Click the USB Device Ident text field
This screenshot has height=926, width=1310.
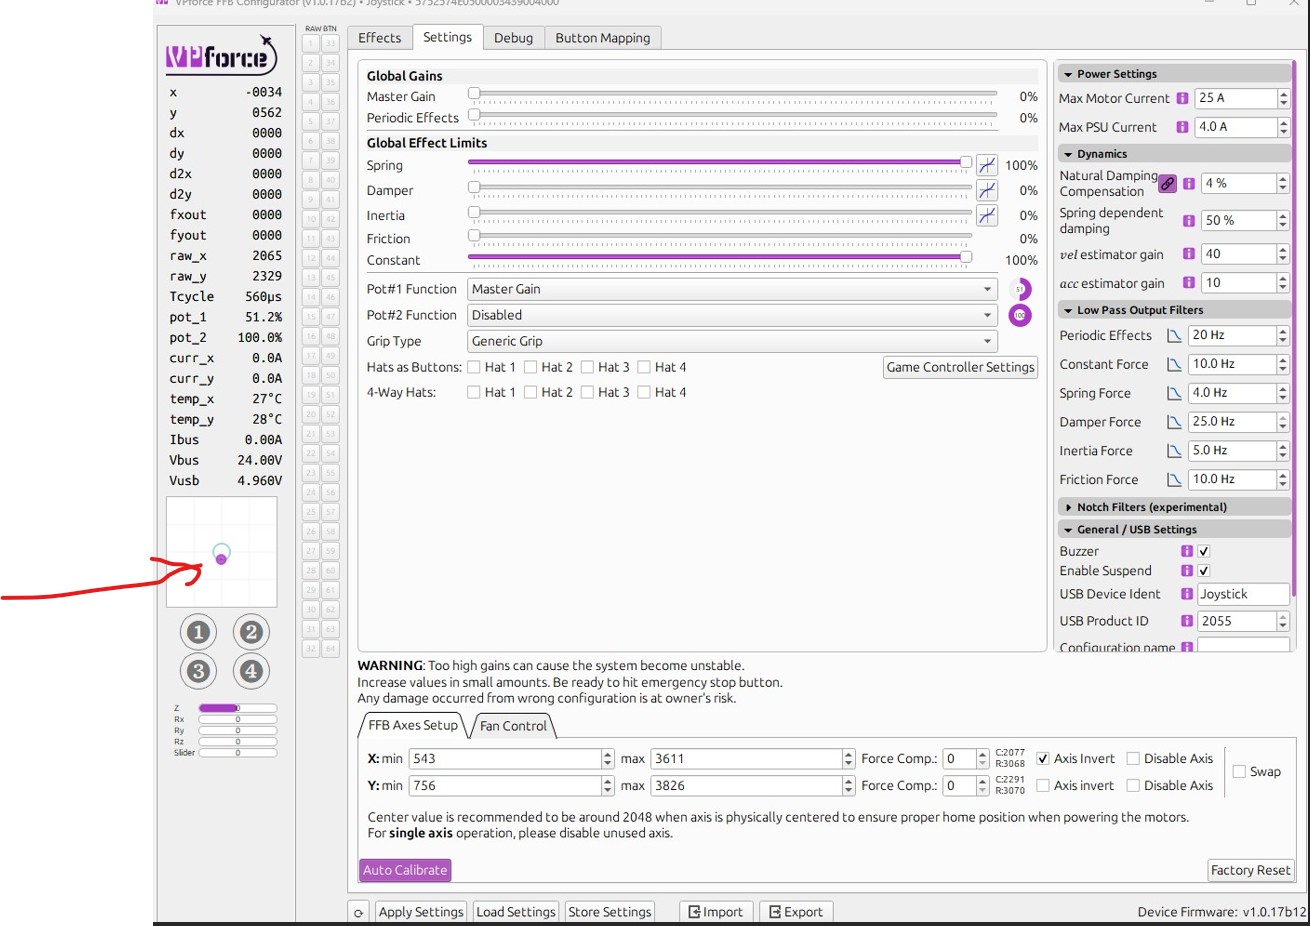pyautogui.click(x=1241, y=594)
